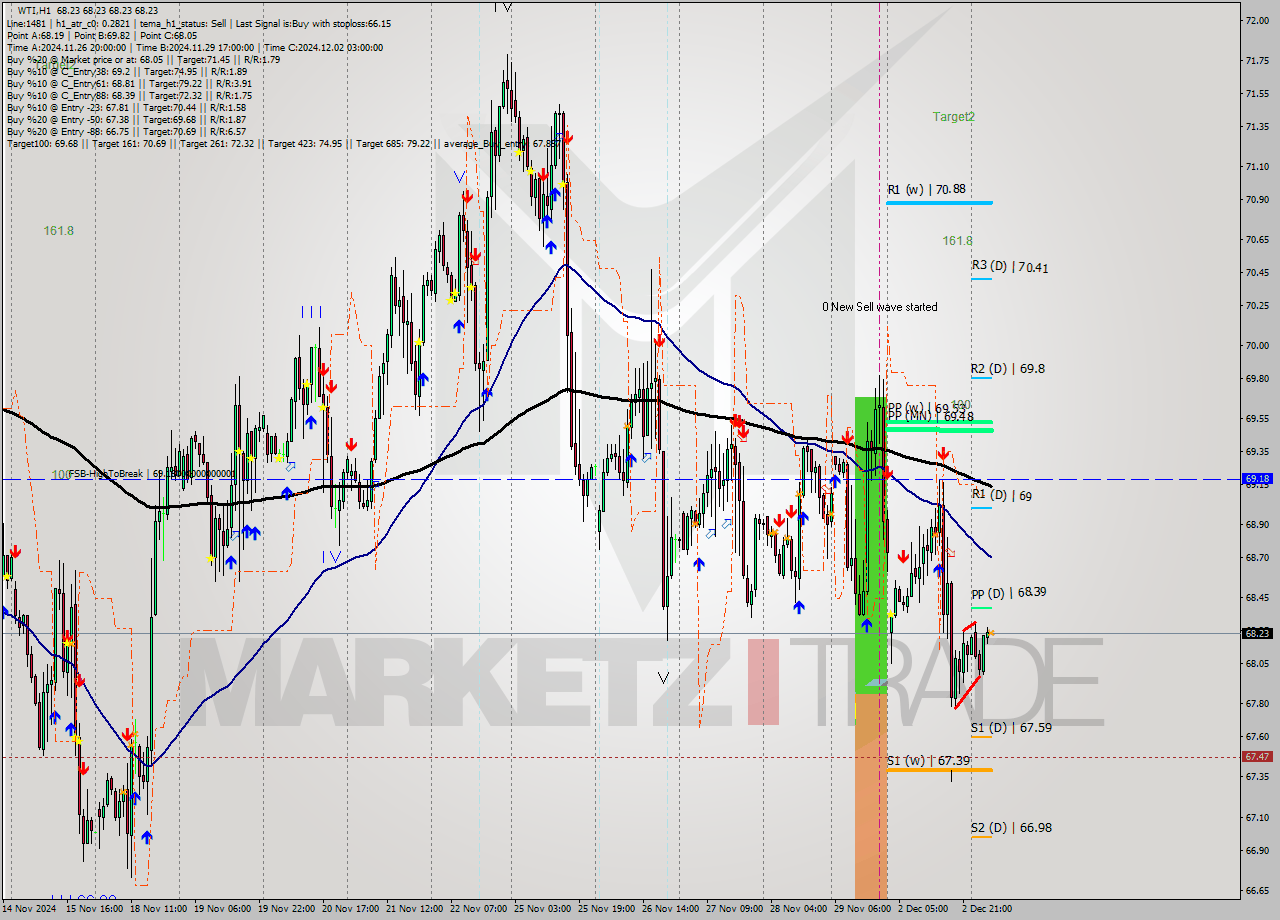Click the 'S1 (D) | 67.59' support label
The height and width of the screenshot is (920, 1280).
(1011, 728)
